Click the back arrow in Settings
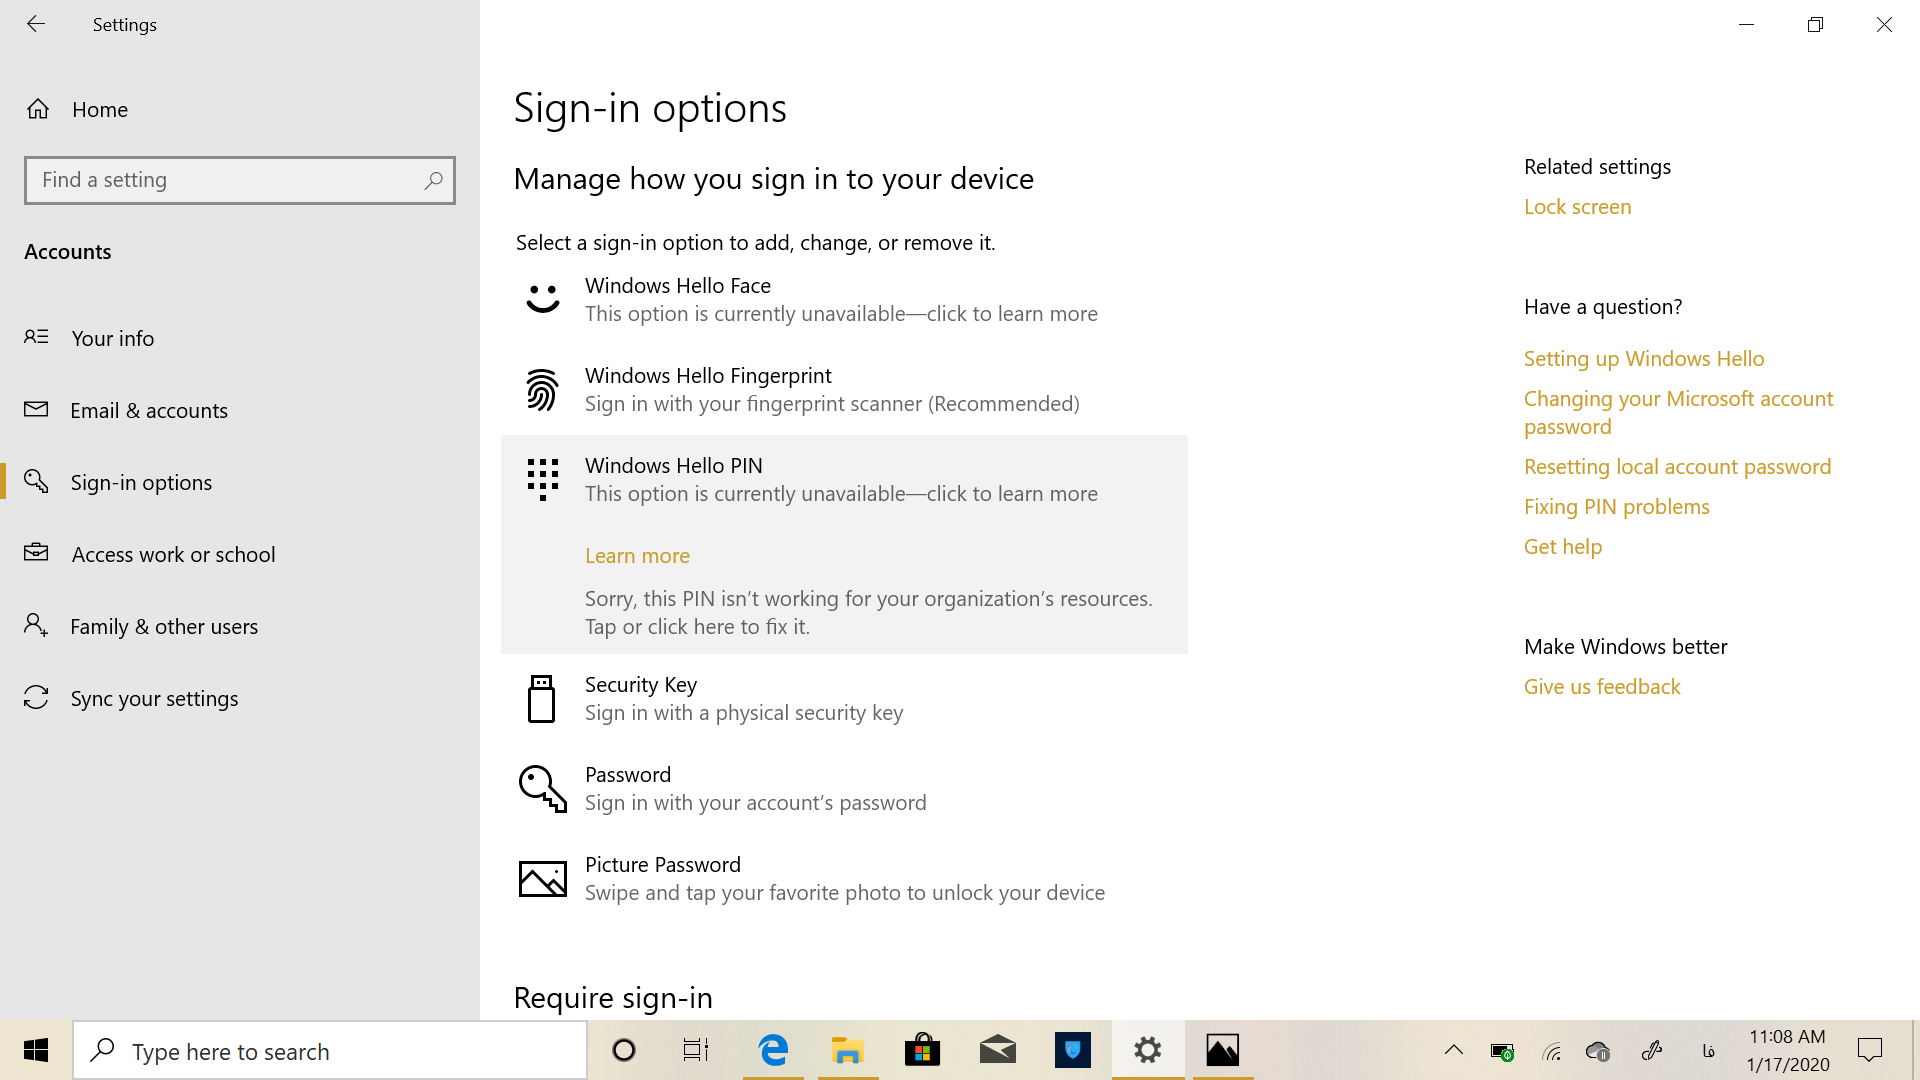 36,24
